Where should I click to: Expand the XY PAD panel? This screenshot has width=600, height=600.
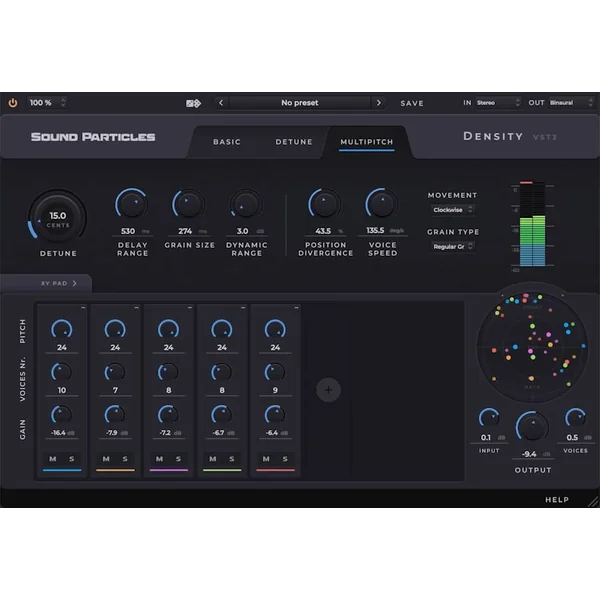click(x=59, y=284)
